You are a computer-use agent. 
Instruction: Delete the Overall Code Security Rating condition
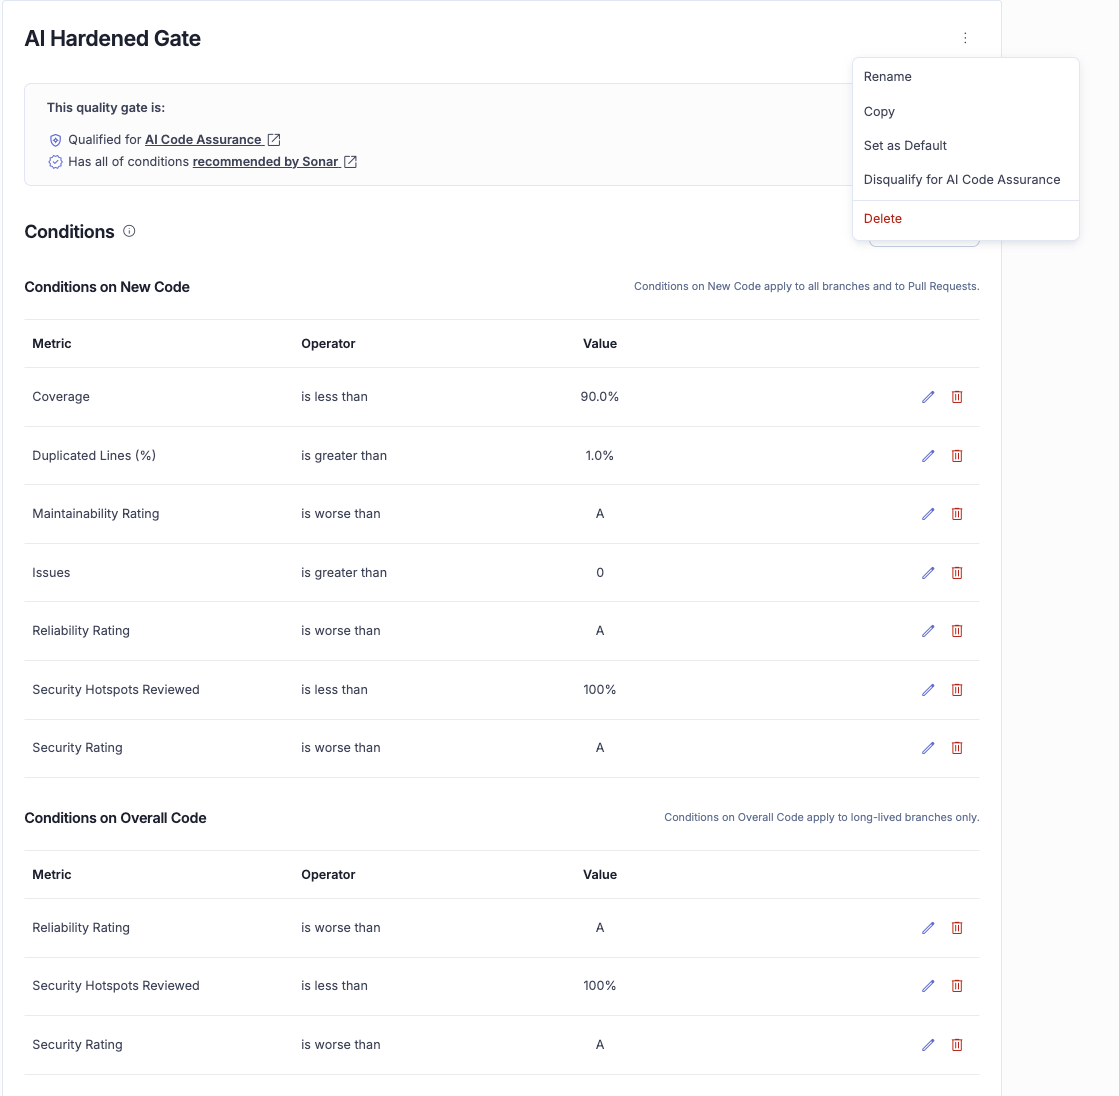[x=957, y=1045]
